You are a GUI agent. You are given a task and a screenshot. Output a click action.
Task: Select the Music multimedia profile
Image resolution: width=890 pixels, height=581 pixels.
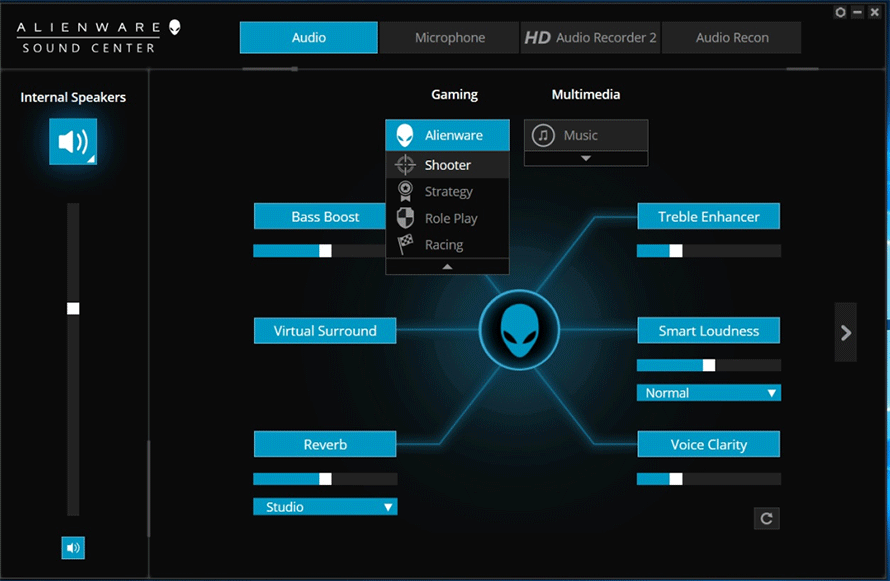click(586, 135)
